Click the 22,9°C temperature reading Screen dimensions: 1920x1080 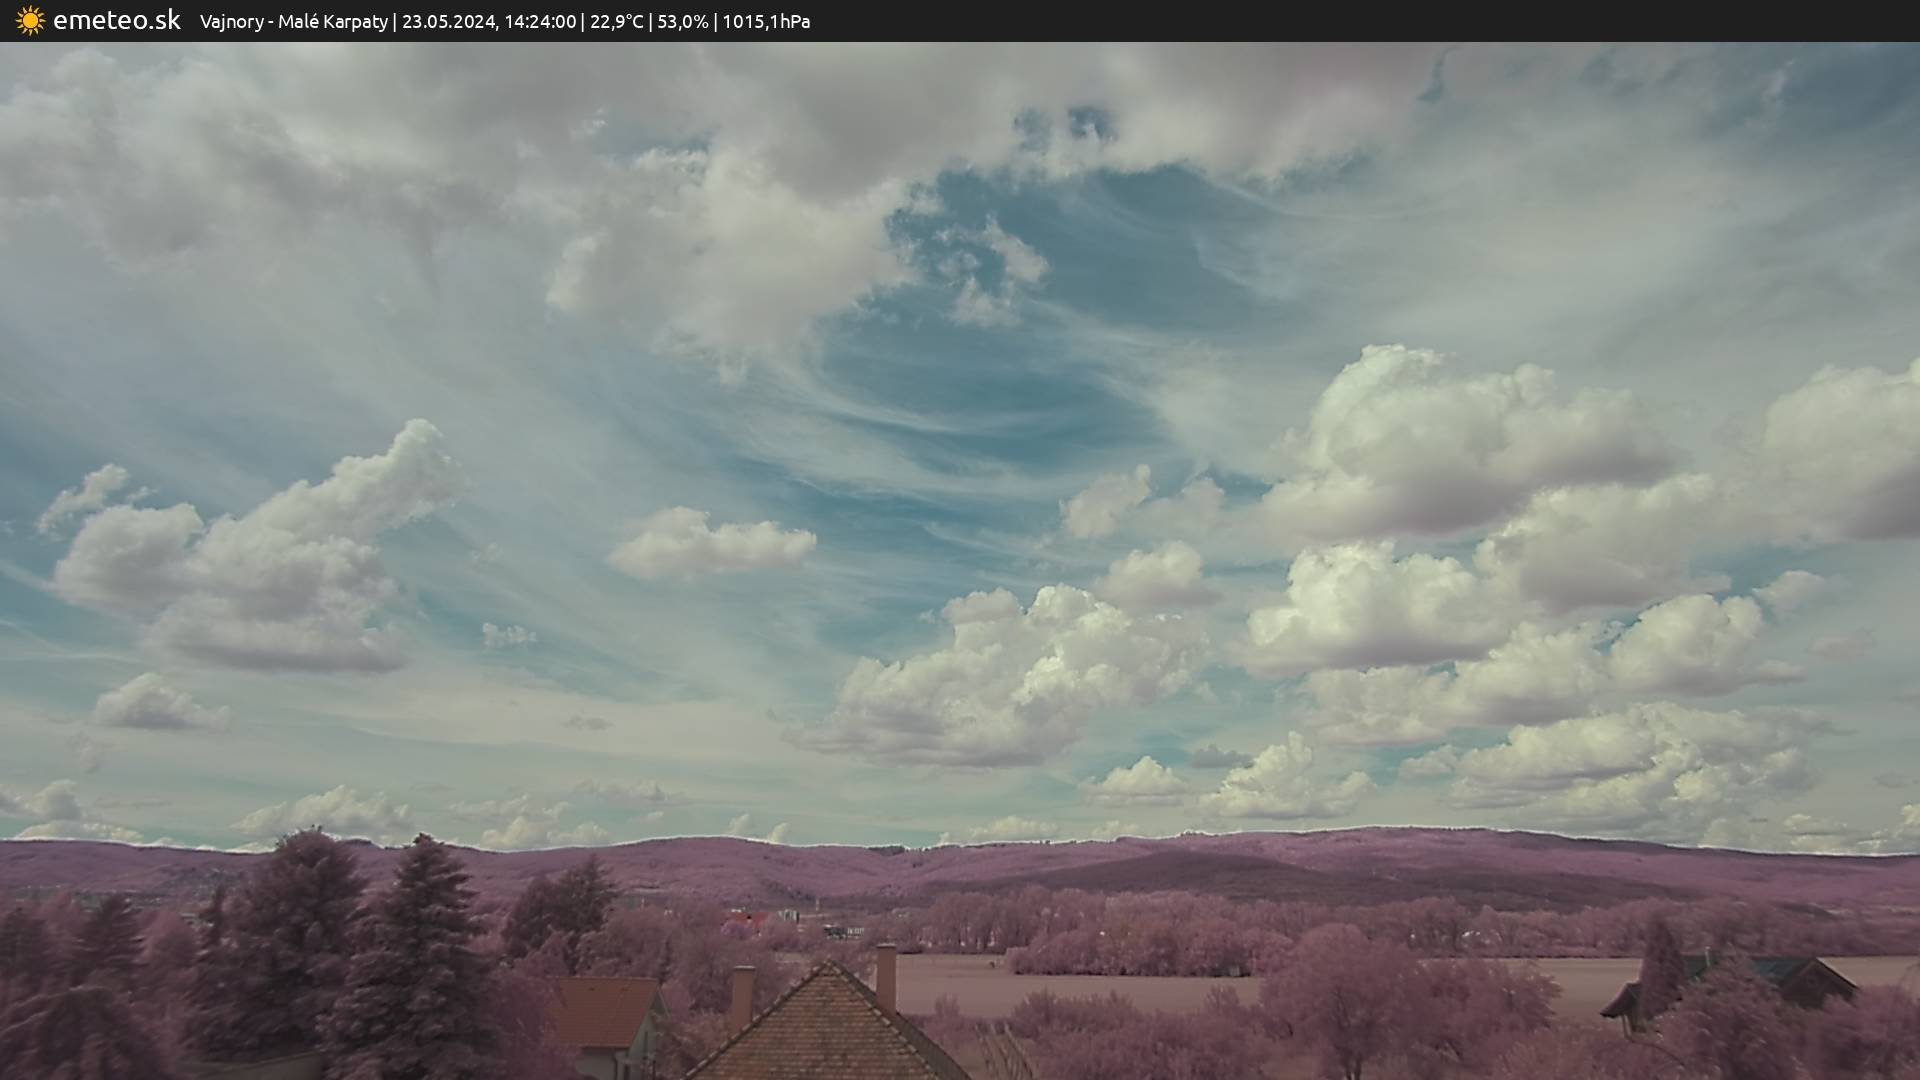pyautogui.click(x=616, y=22)
